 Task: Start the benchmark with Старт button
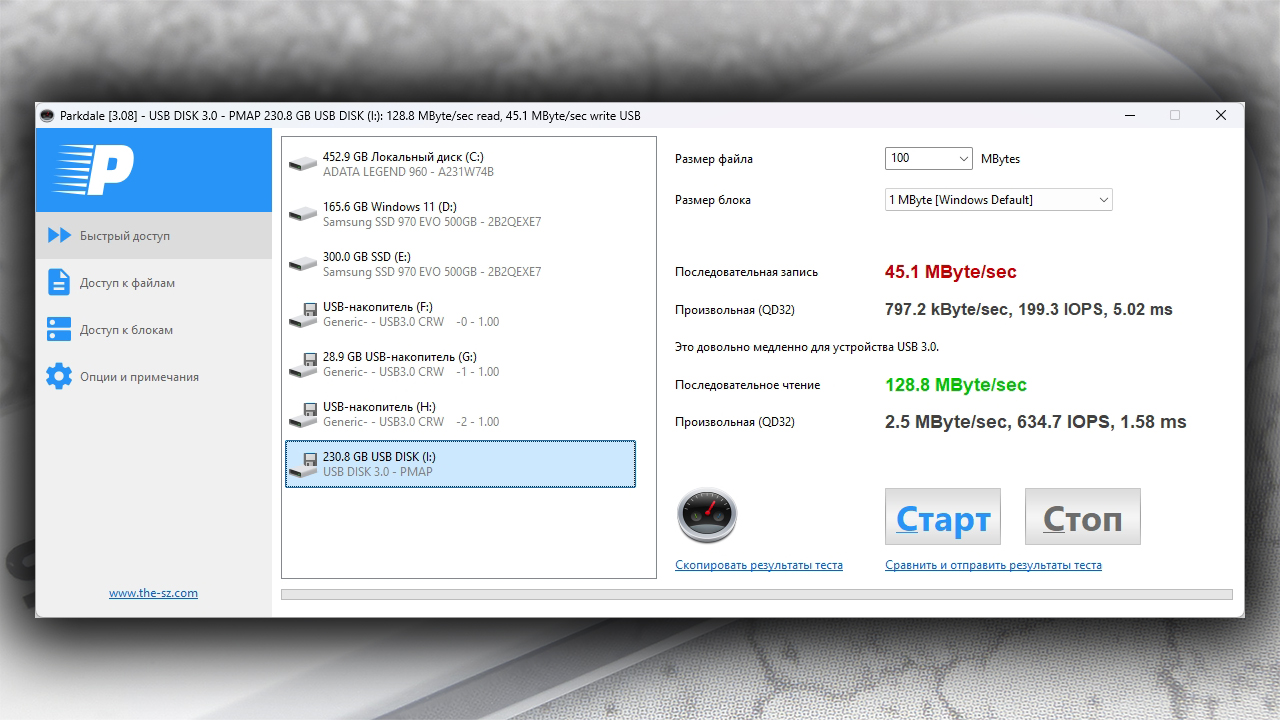point(943,517)
